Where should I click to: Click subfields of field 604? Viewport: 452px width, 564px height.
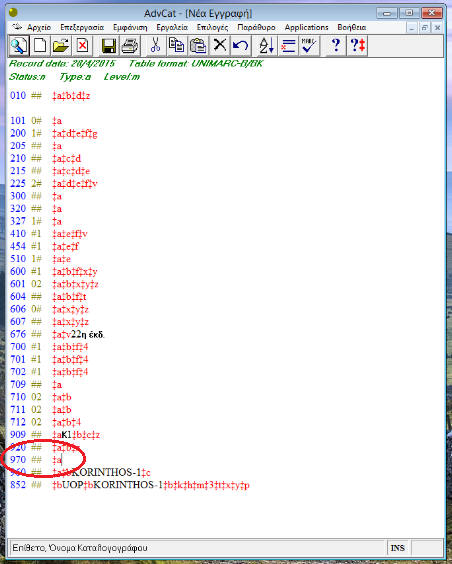click(69, 297)
